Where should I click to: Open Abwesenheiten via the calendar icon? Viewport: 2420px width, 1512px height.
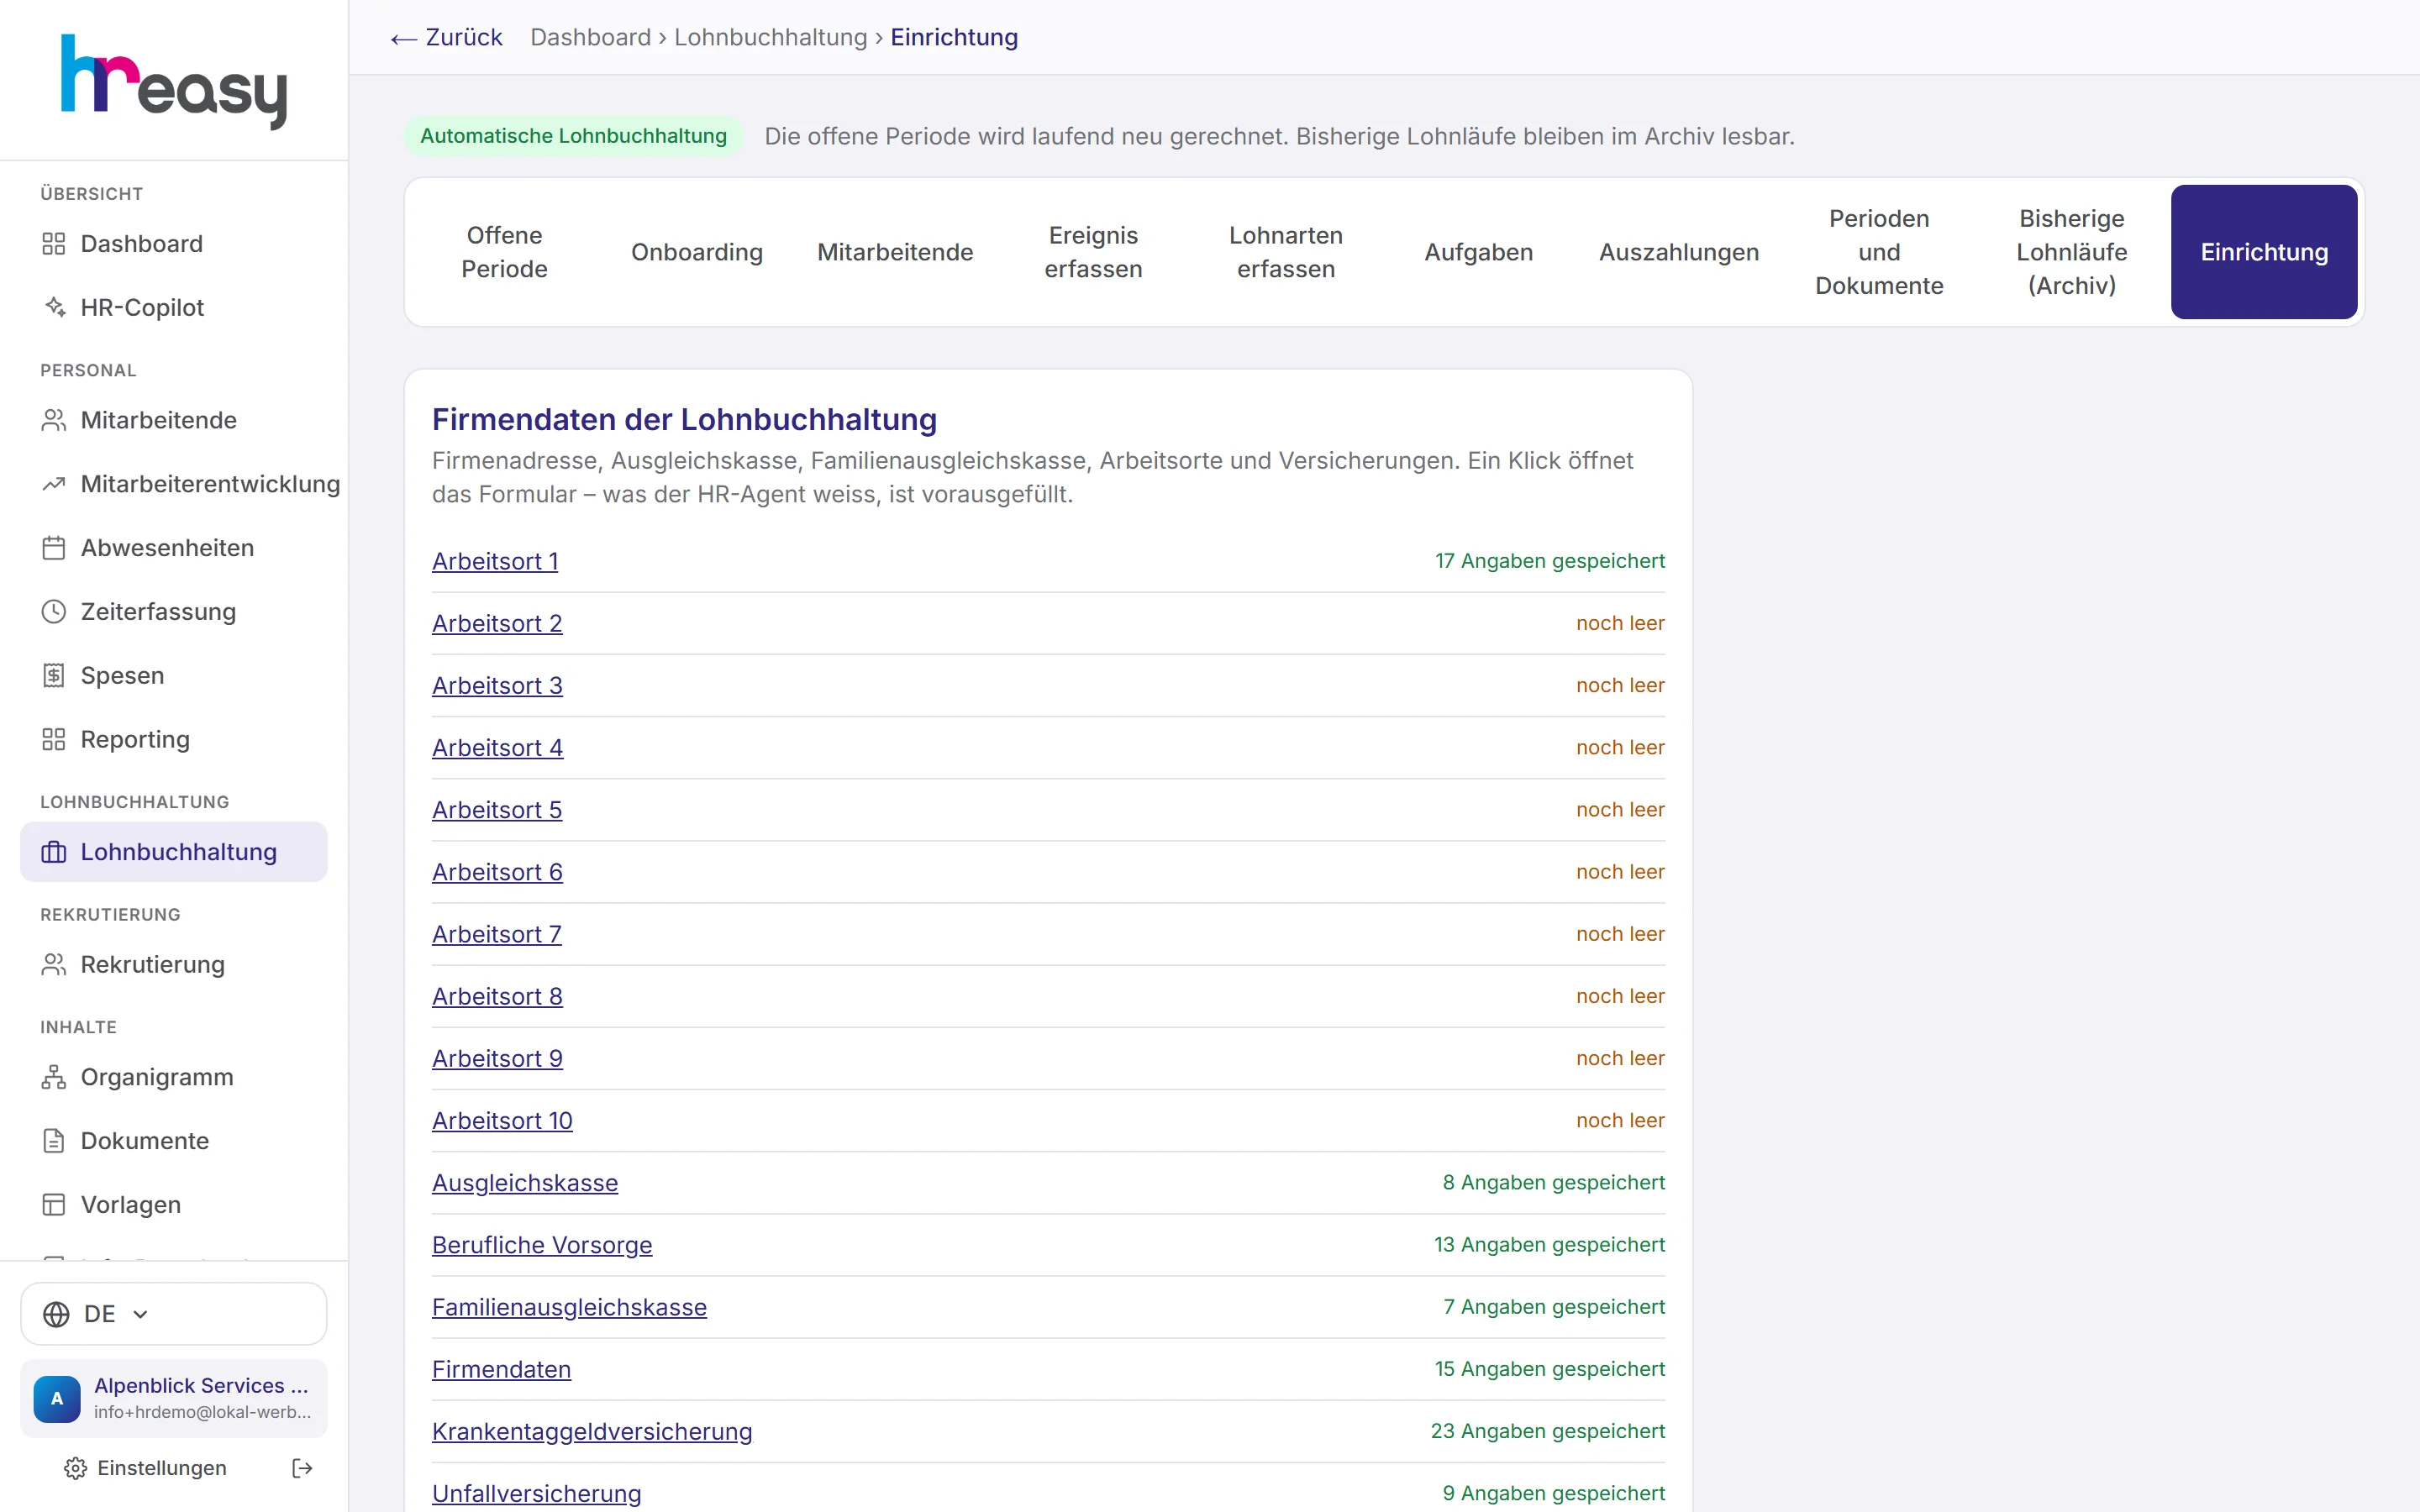54,548
